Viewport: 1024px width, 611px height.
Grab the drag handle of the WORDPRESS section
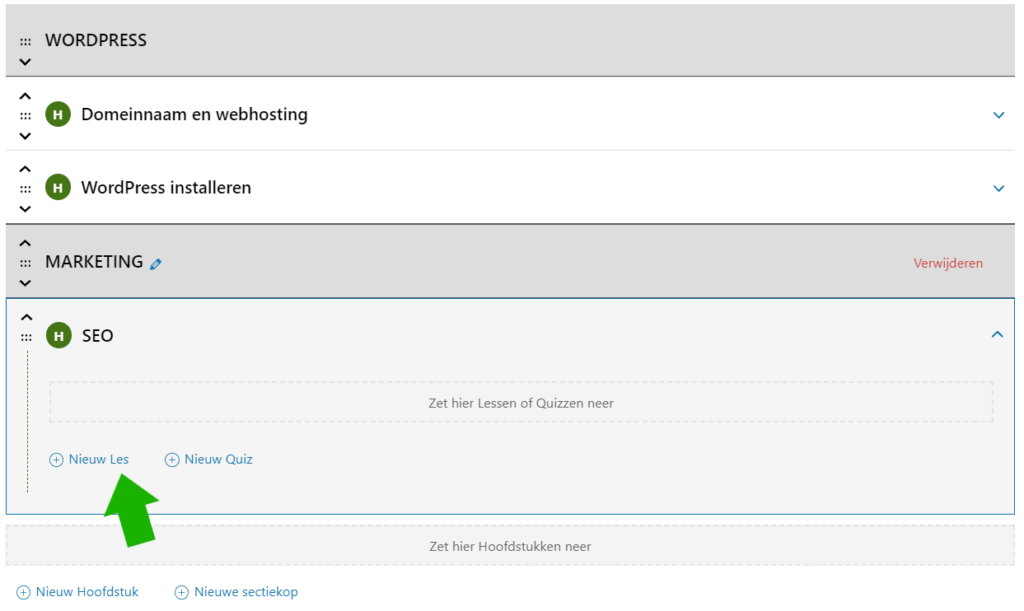(26, 42)
